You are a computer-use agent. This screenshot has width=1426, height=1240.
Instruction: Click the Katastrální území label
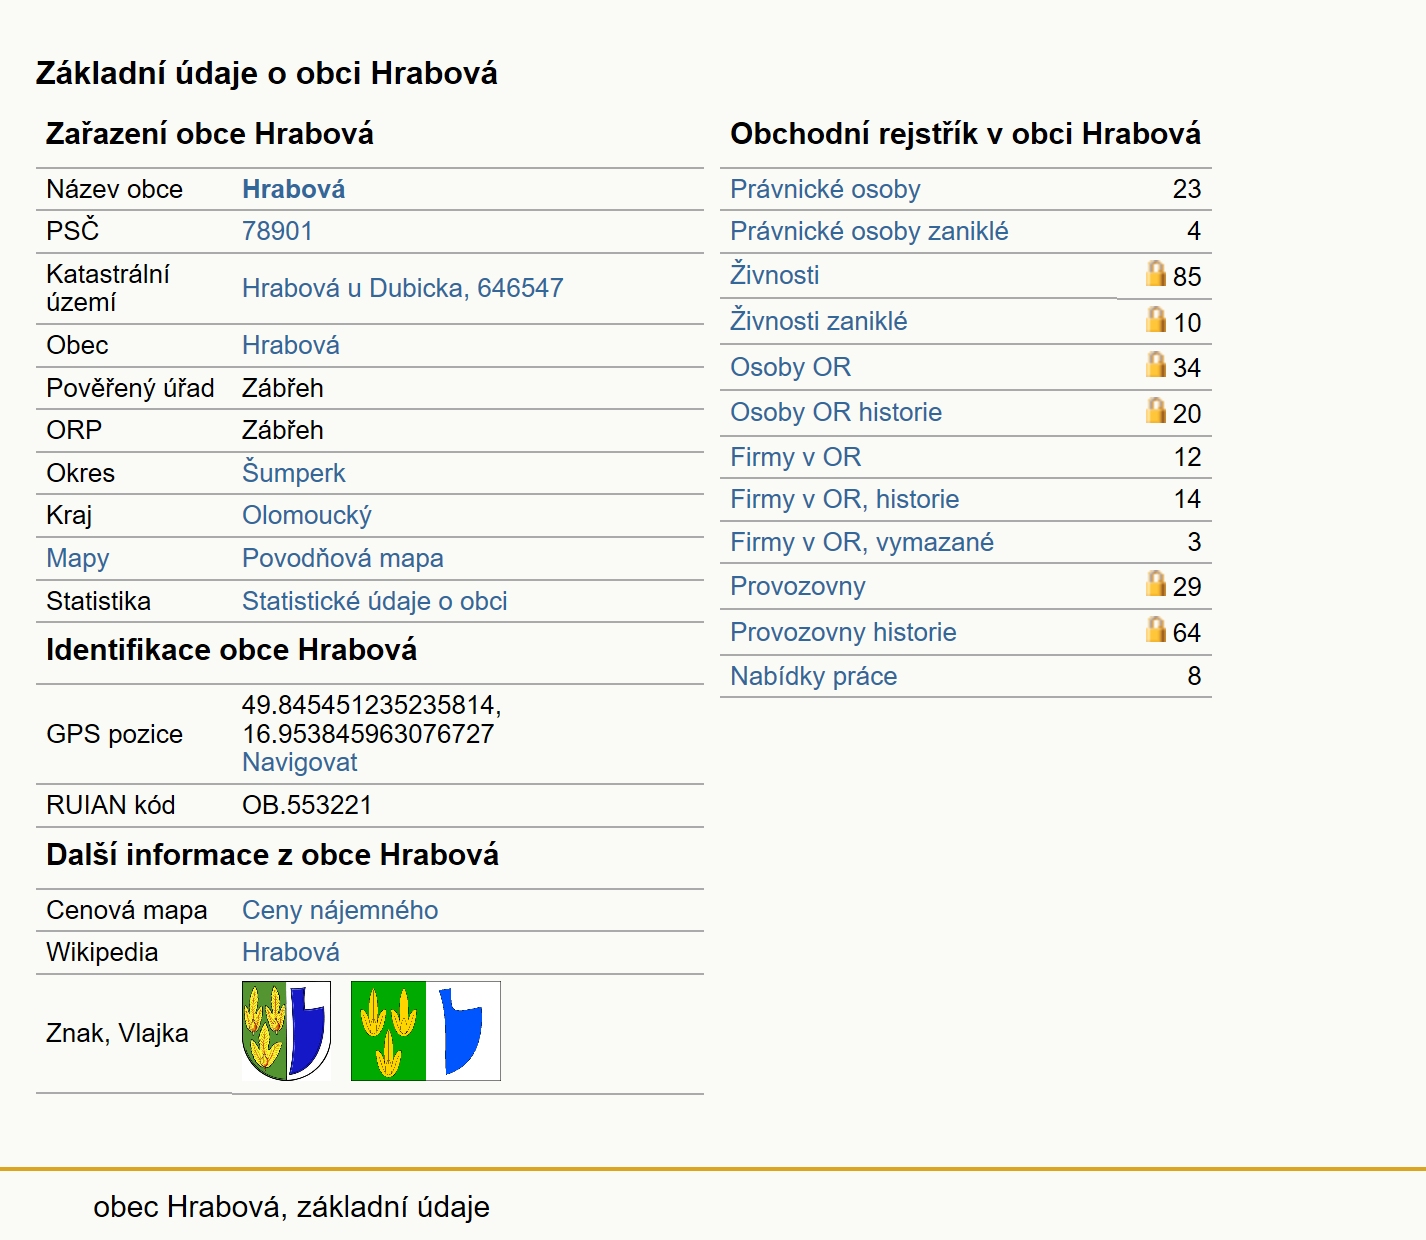pos(108,288)
